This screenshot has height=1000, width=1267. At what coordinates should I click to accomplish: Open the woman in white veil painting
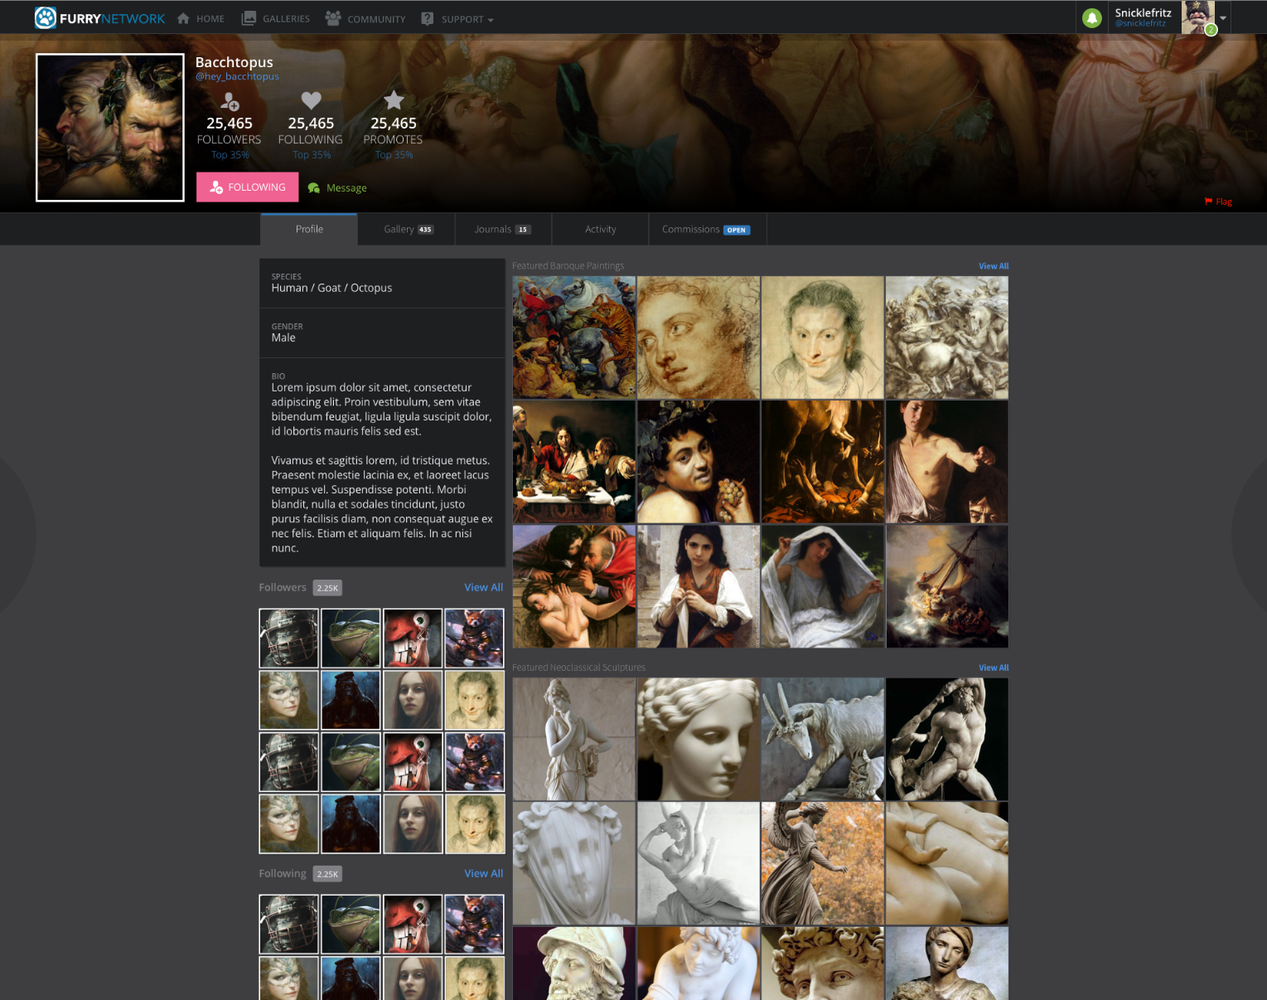pos(822,586)
